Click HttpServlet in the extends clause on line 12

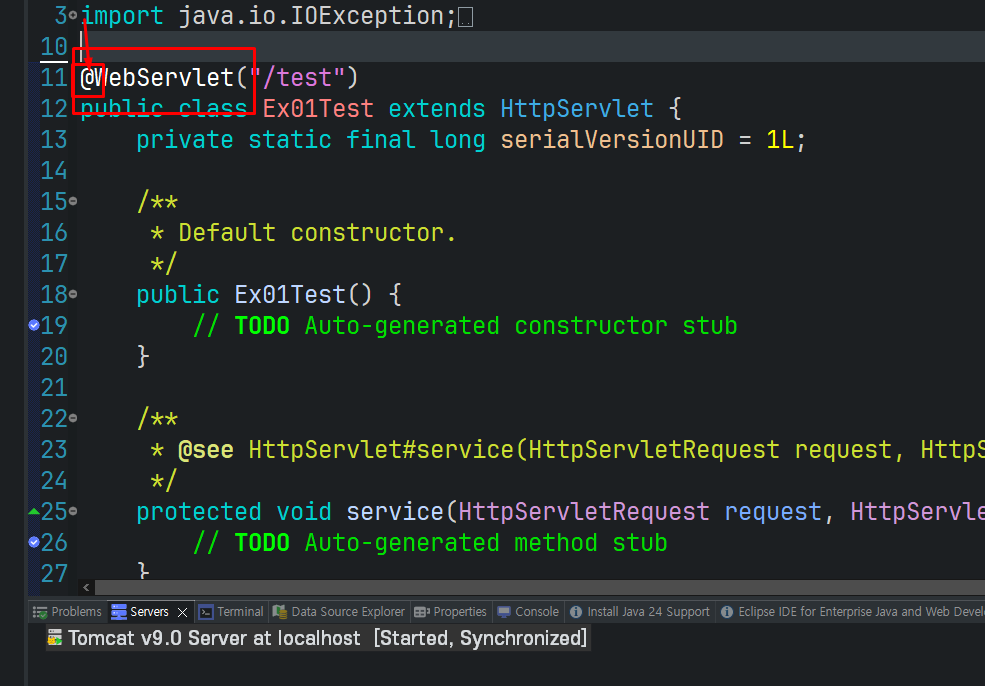[577, 109]
